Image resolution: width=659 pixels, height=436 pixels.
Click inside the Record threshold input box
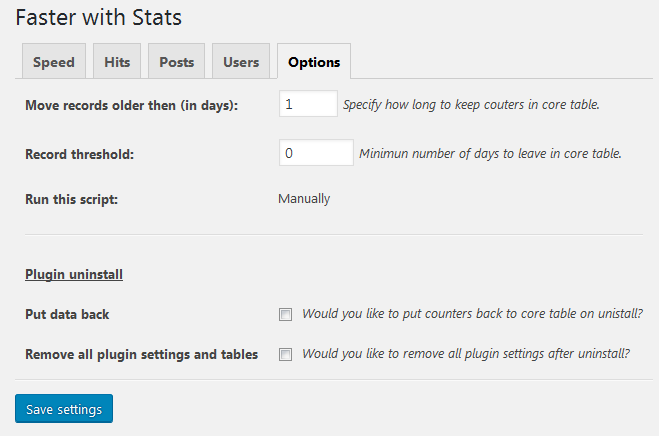point(316,153)
